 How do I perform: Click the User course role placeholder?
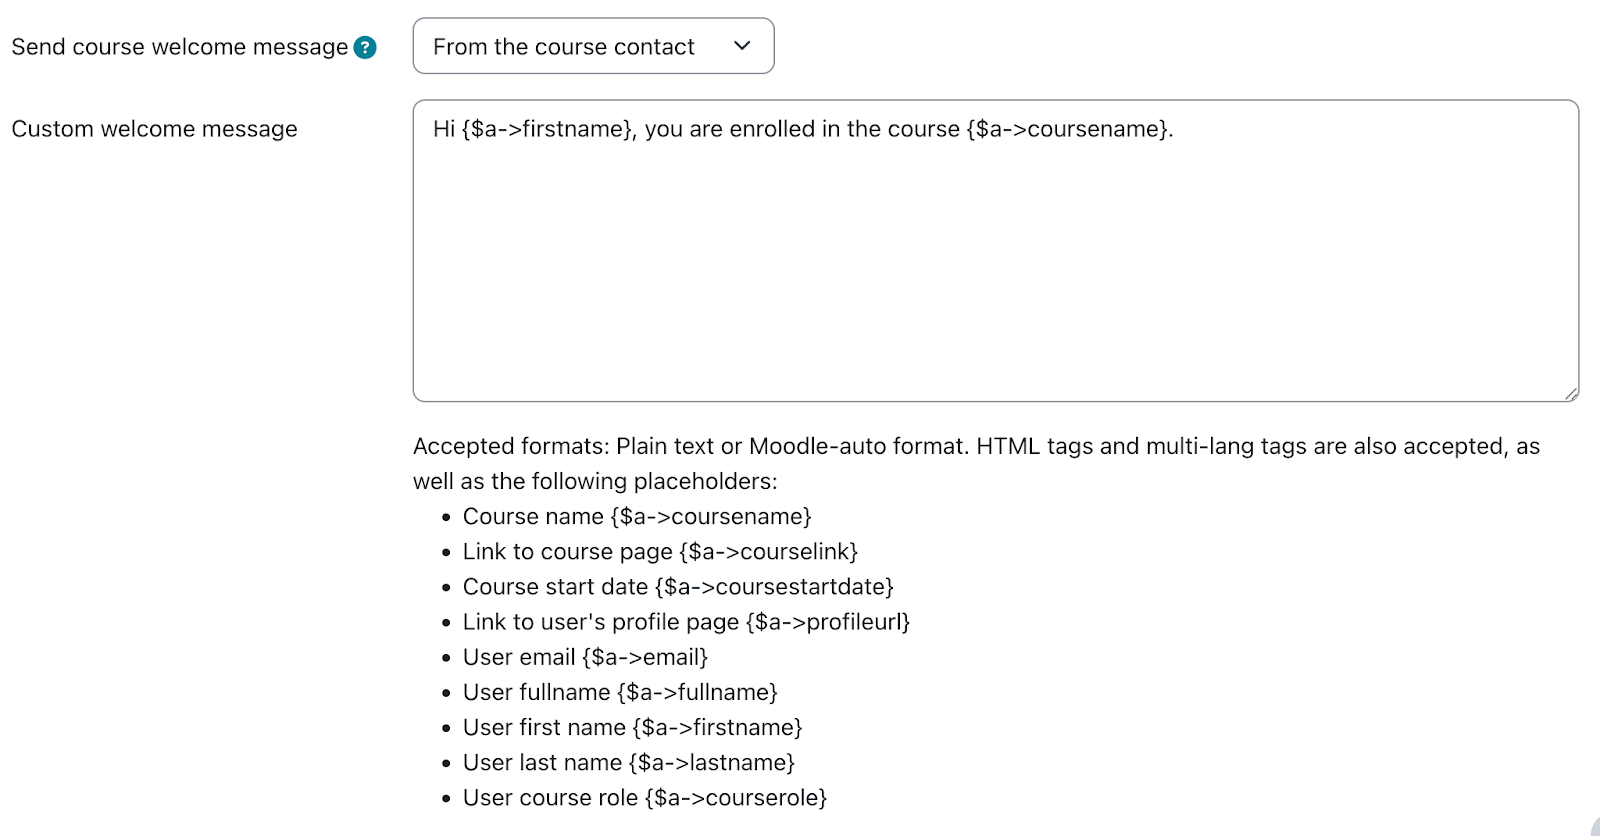pos(645,797)
